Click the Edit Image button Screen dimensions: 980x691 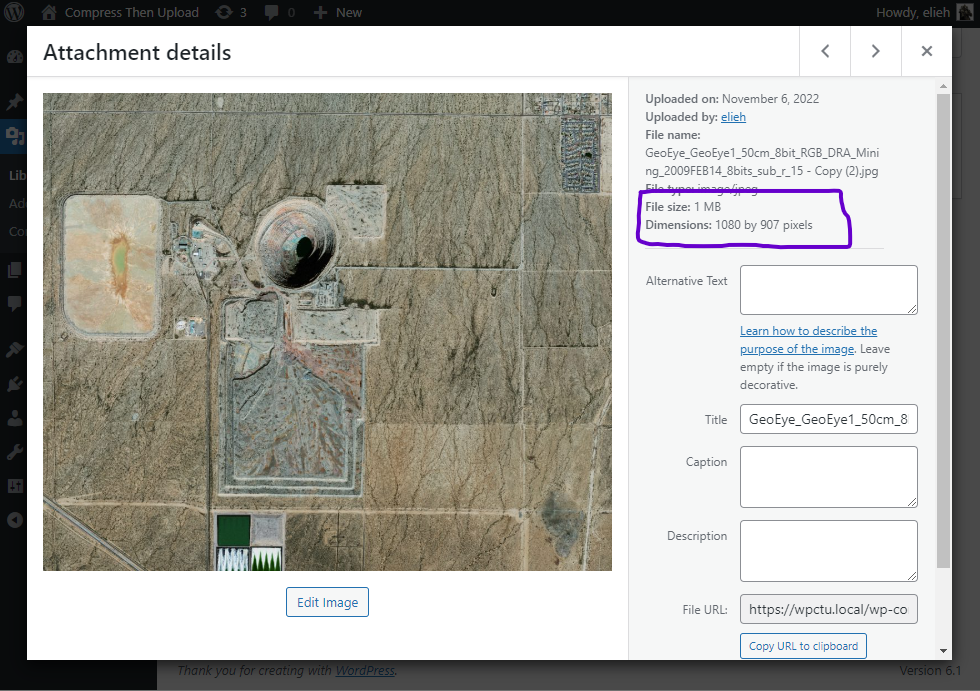[328, 602]
